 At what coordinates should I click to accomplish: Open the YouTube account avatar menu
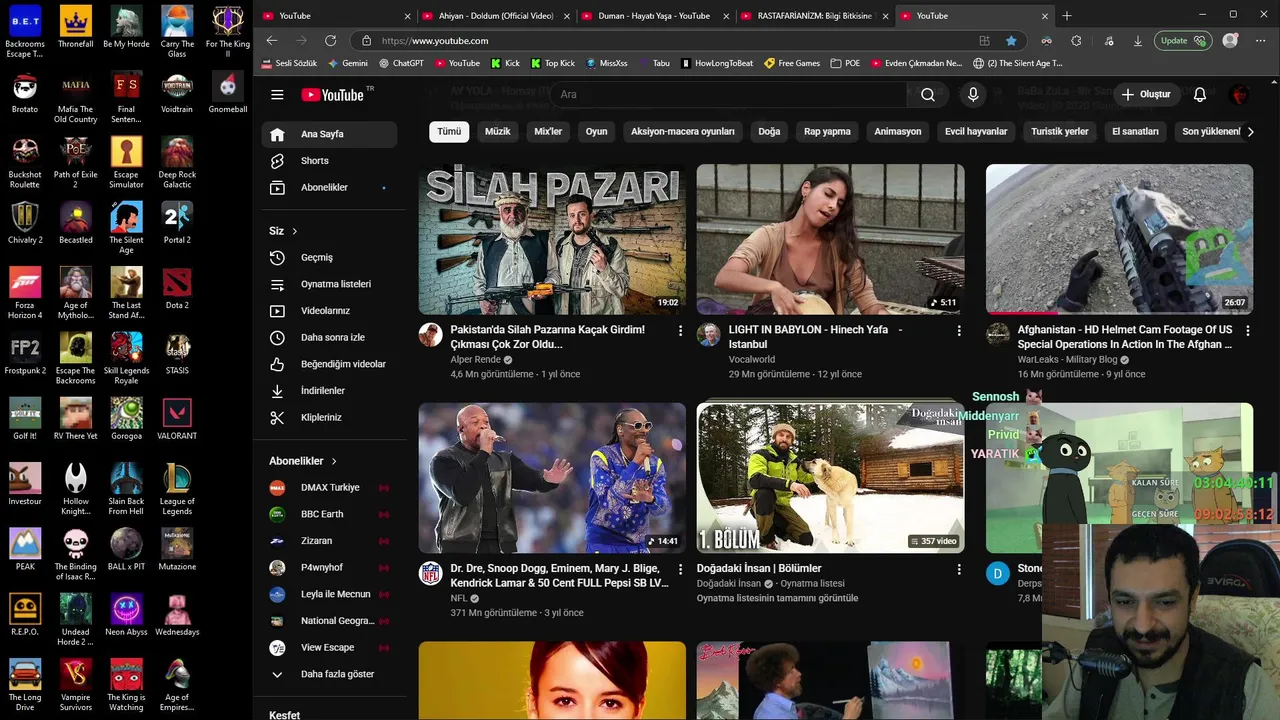1240,94
